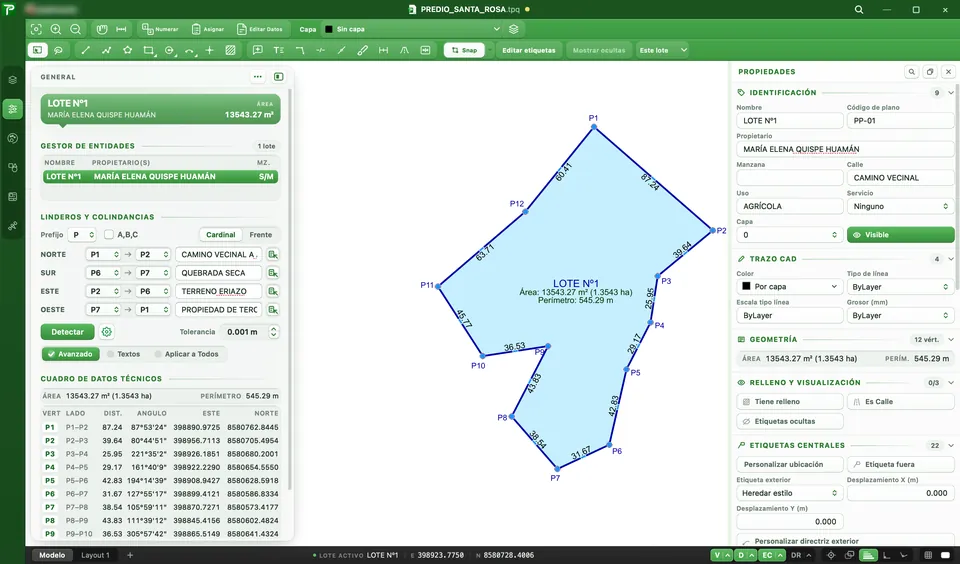
Task: Select the lasso selection tool
Action: coord(58,50)
